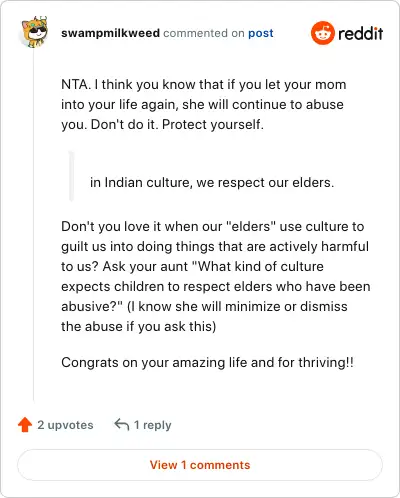
Task: Click the gray blockquote bar
Action: click(71, 176)
